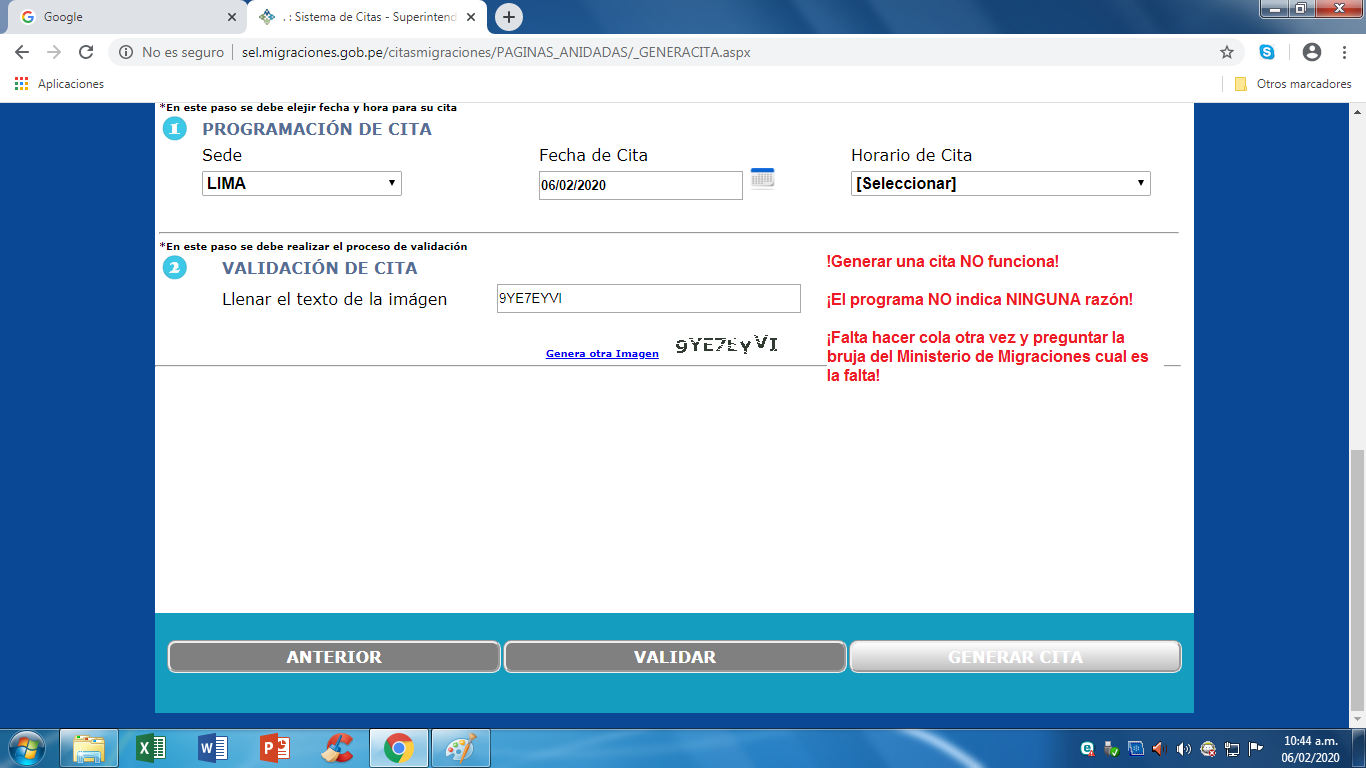Click the Genera otra Imagen link
The width and height of the screenshot is (1366, 768).
click(602, 354)
